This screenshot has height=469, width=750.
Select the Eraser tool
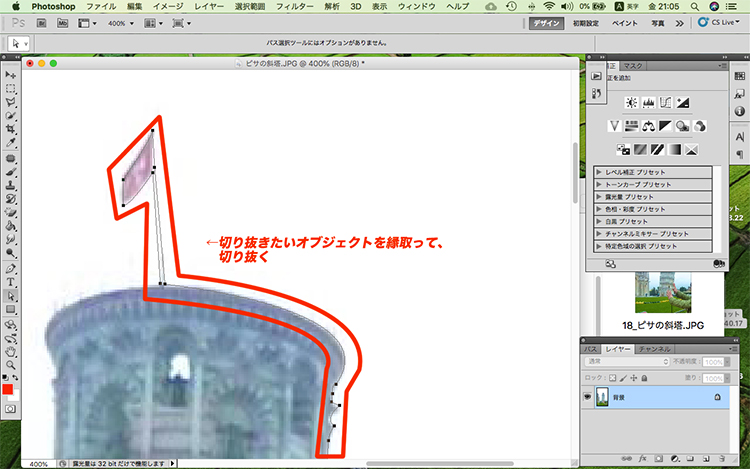(x=11, y=212)
